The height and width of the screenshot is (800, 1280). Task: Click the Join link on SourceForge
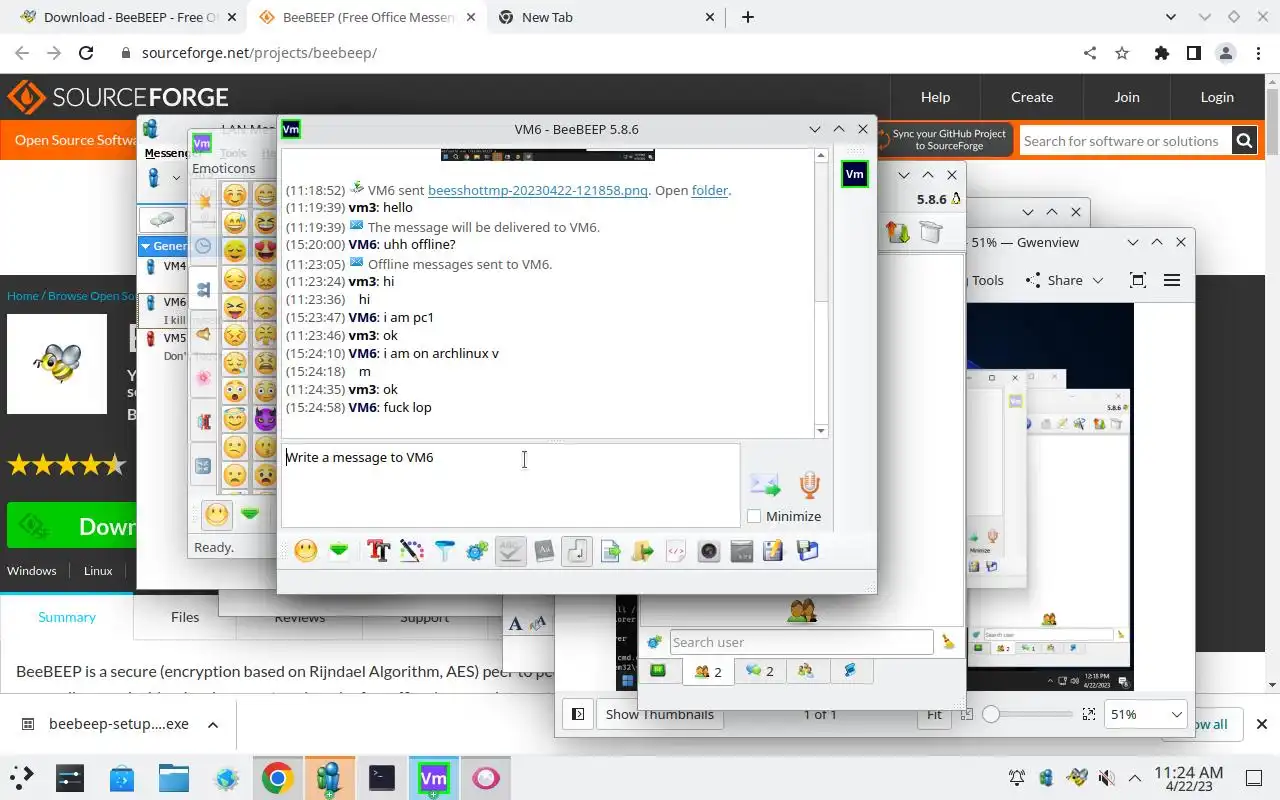(x=1127, y=97)
